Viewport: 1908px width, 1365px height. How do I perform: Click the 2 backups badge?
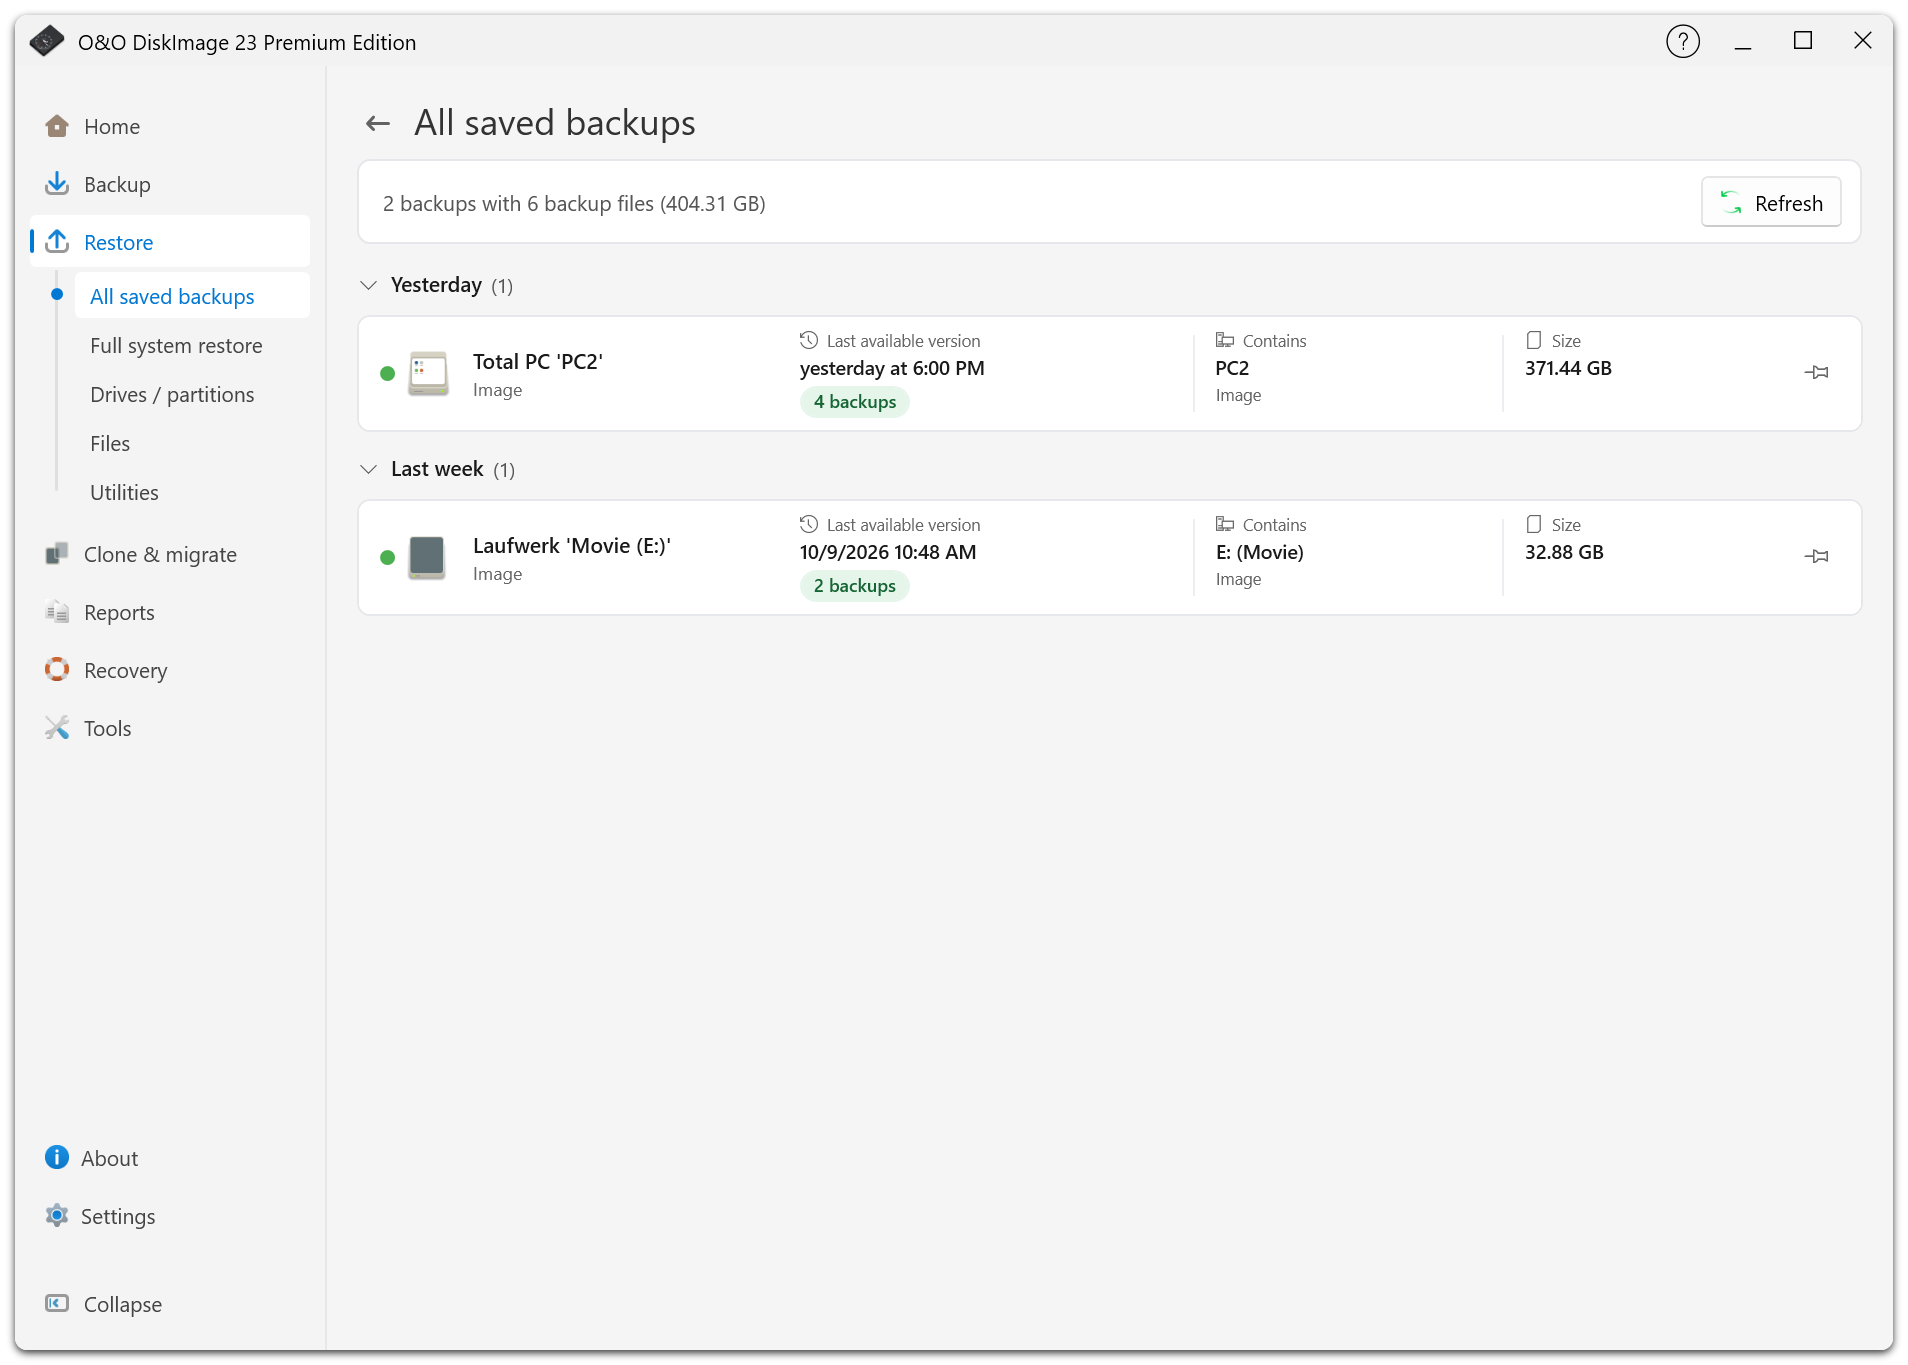pos(855,586)
